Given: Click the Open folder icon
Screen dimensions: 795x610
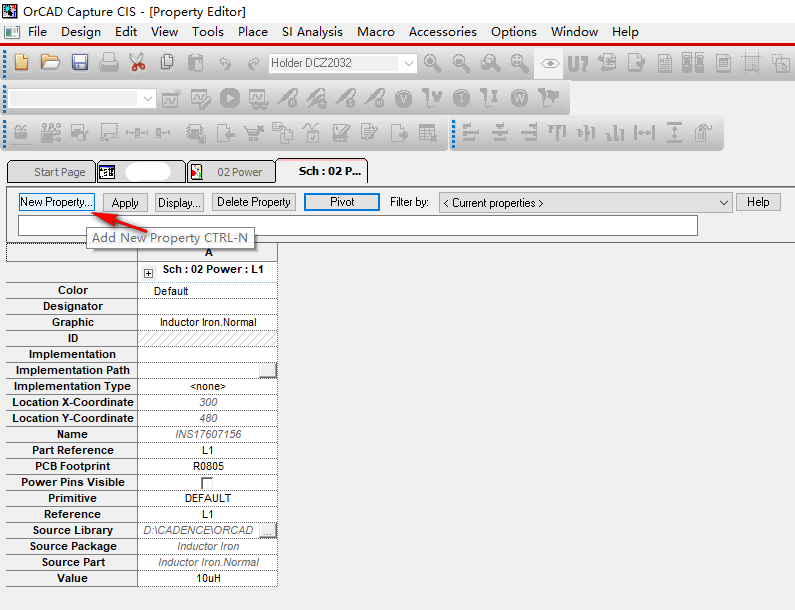Looking at the screenshot, I should (50, 63).
